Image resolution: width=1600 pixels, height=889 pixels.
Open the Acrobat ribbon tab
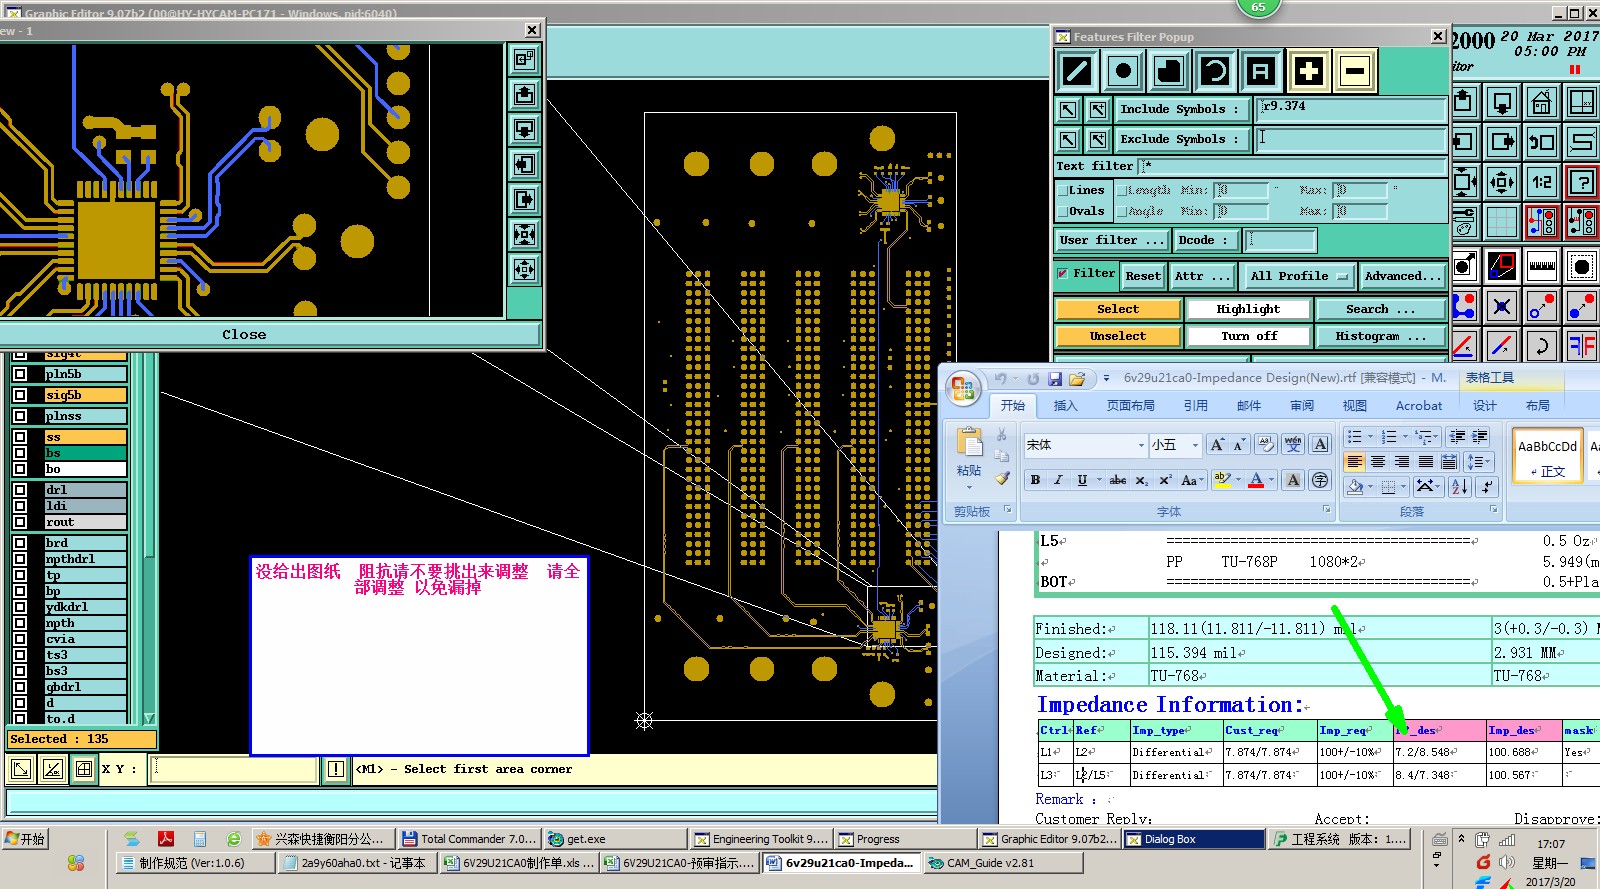[1418, 405]
